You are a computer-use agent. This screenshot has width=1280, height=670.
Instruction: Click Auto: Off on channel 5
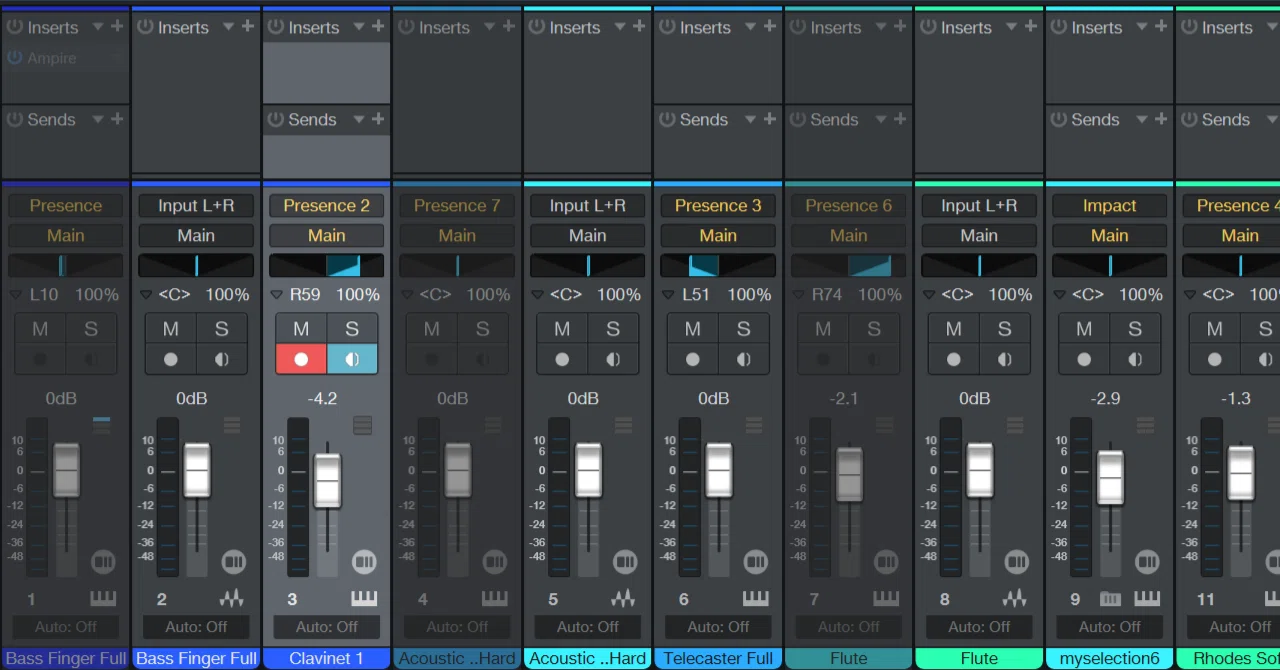click(x=587, y=627)
